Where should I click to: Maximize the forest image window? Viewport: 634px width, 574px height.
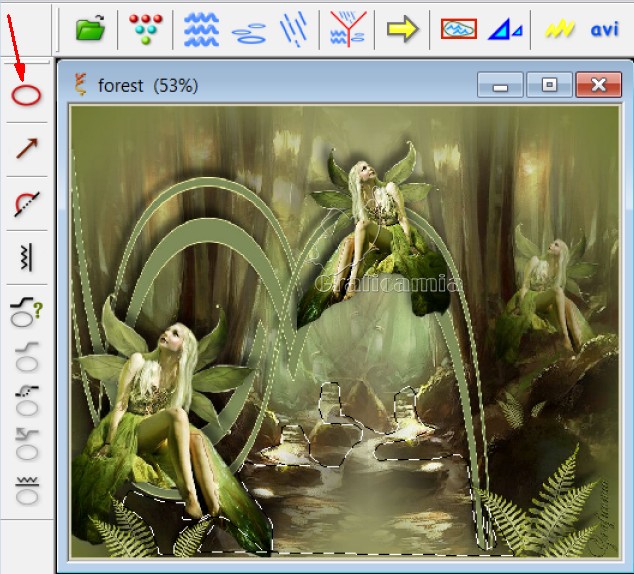tap(549, 85)
